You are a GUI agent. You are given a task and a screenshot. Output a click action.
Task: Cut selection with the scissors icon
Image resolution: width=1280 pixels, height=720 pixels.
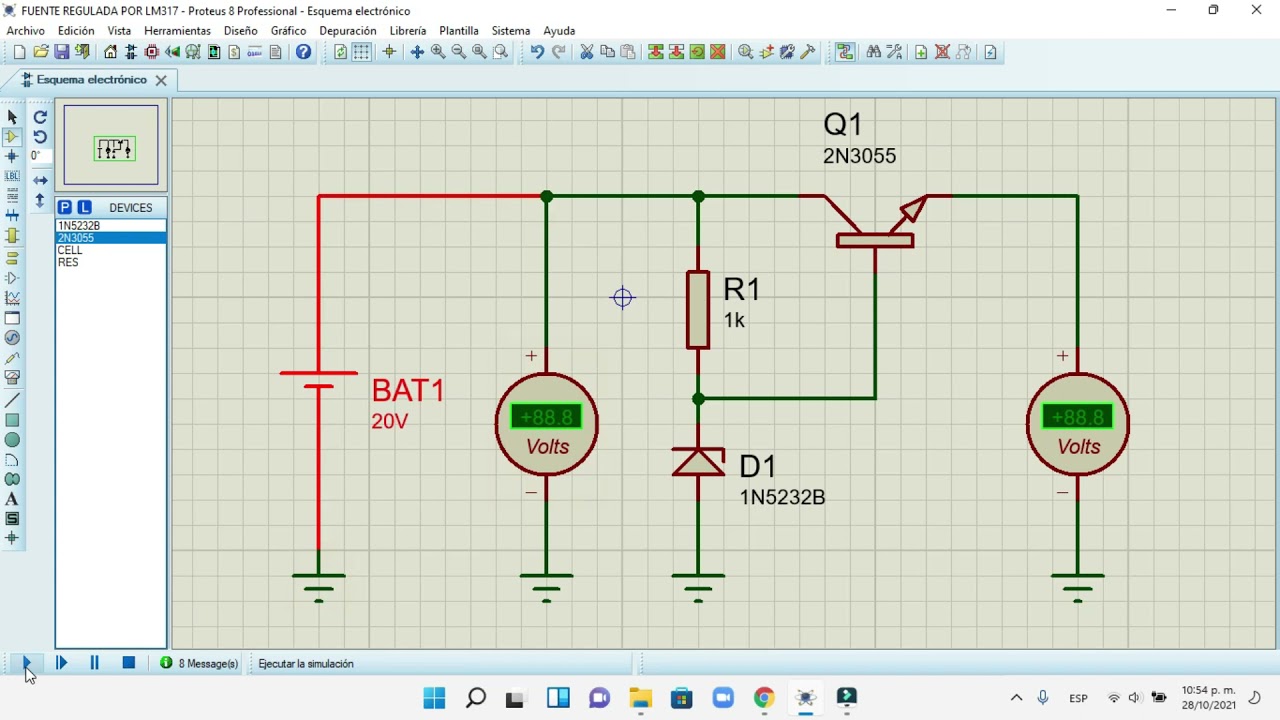pos(587,52)
